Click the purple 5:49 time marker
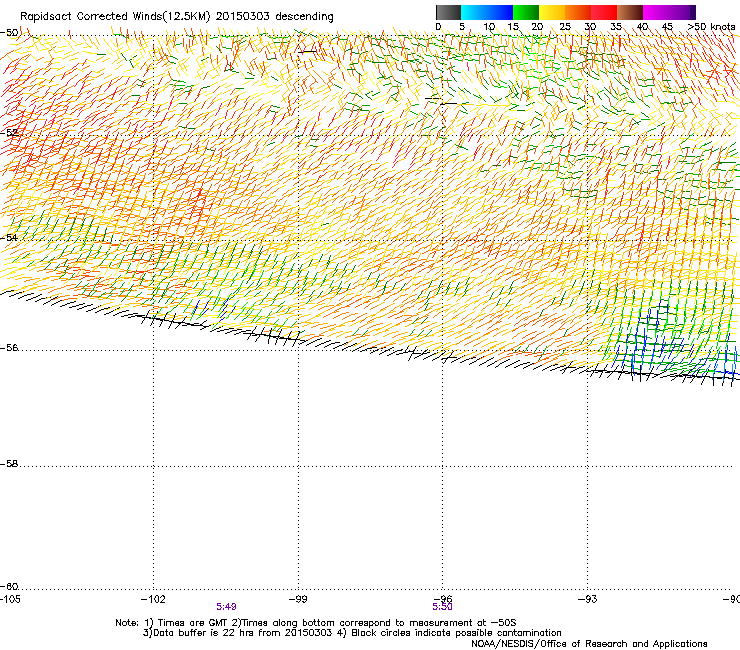 (227, 607)
